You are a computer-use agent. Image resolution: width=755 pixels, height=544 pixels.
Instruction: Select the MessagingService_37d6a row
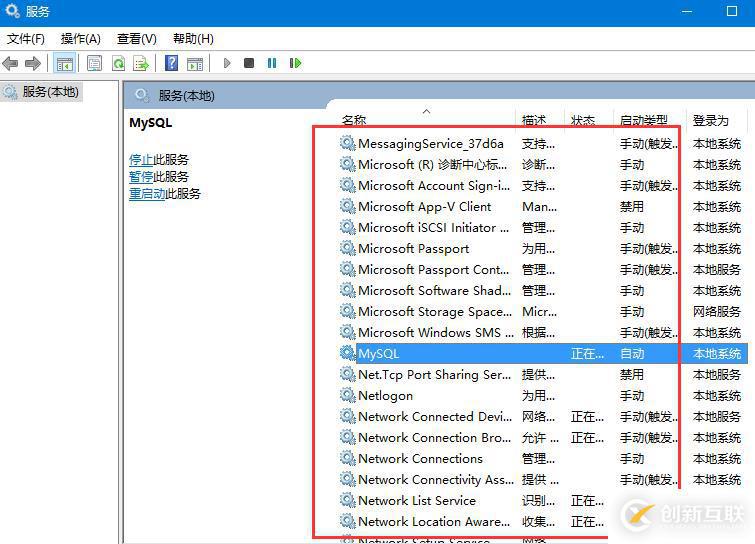coord(543,143)
